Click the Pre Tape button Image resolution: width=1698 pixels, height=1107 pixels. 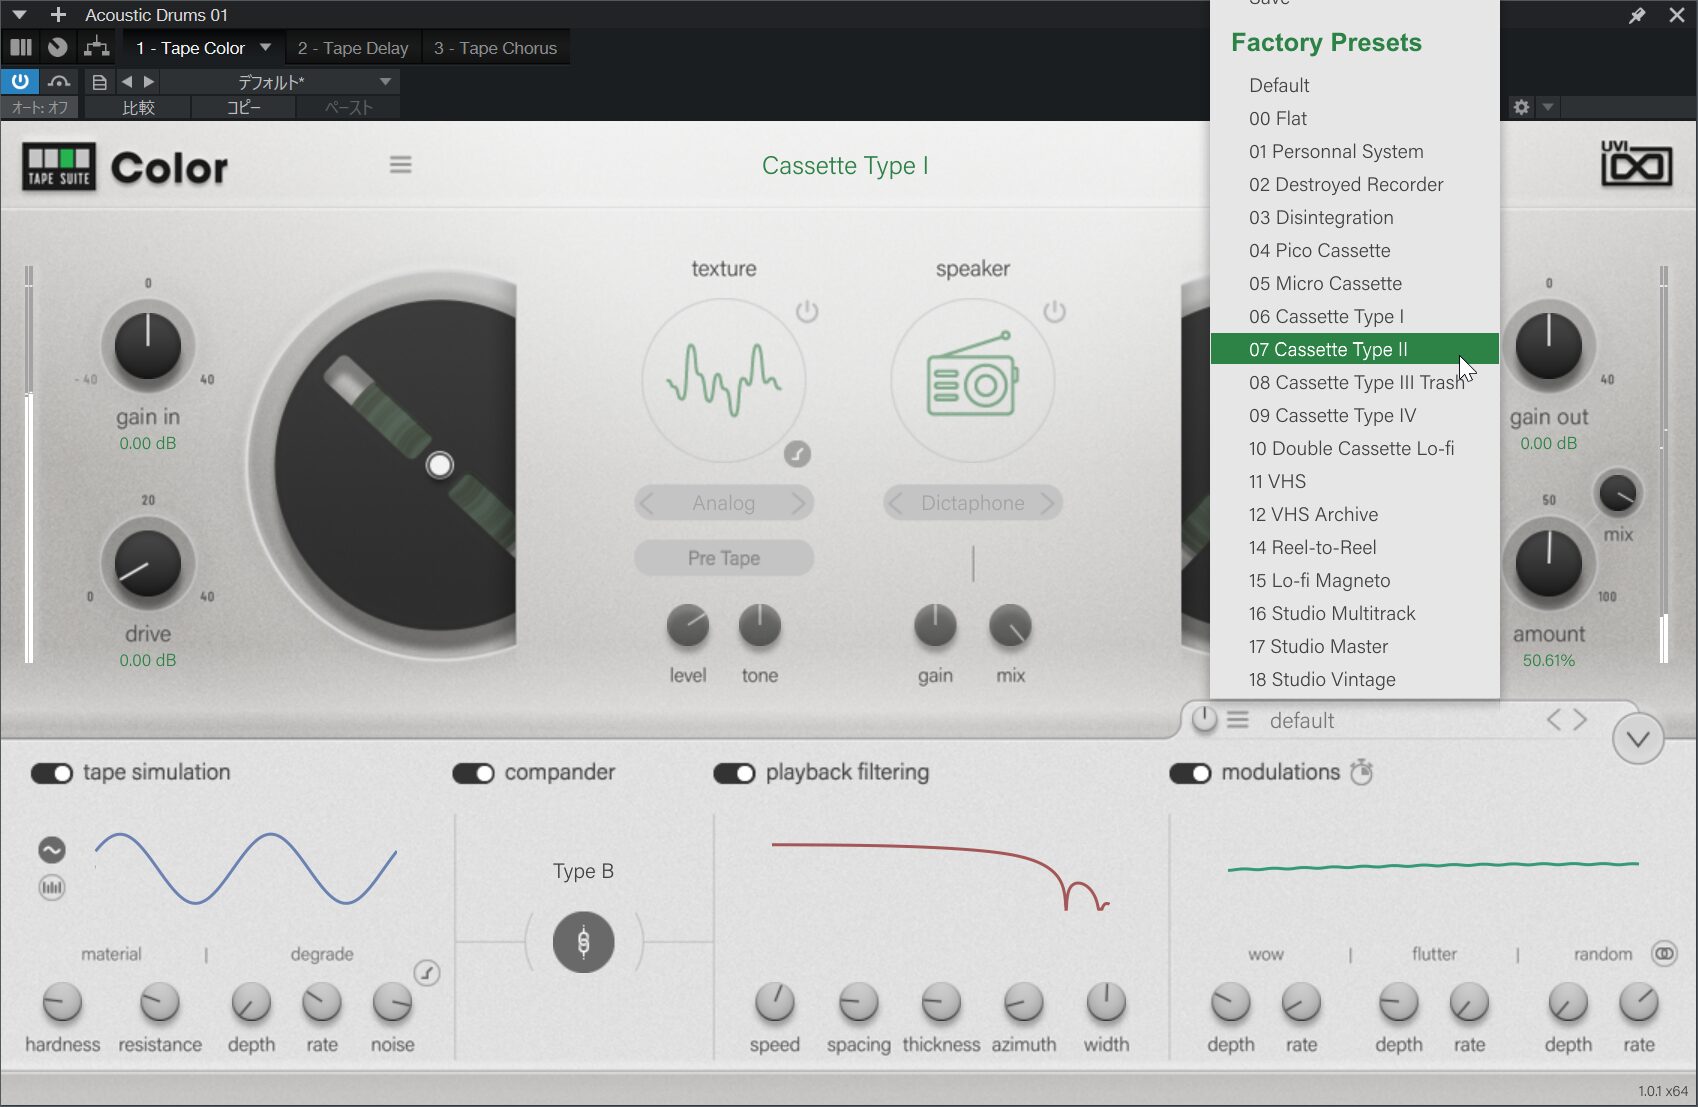coord(723,558)
